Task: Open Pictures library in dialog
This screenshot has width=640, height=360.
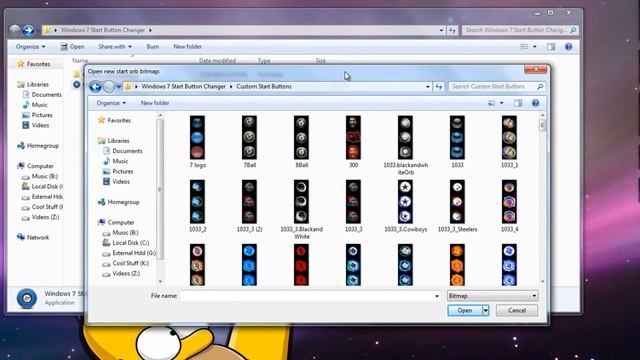Action: [118, 171]
